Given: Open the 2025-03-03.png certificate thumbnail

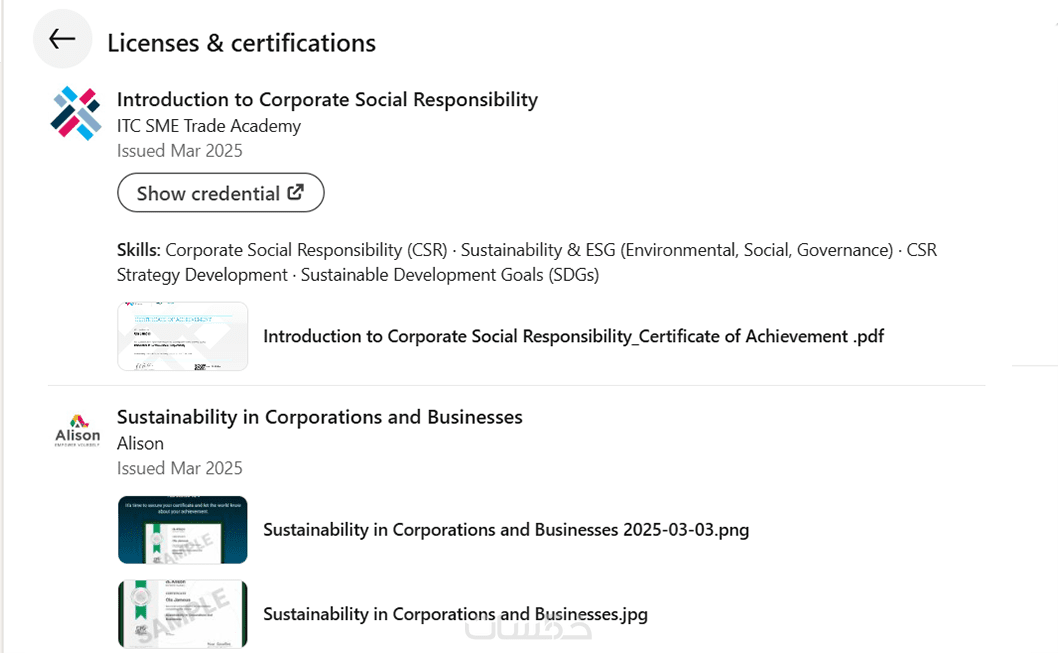Looking at the screenshot, I should (x=182, y=529).
